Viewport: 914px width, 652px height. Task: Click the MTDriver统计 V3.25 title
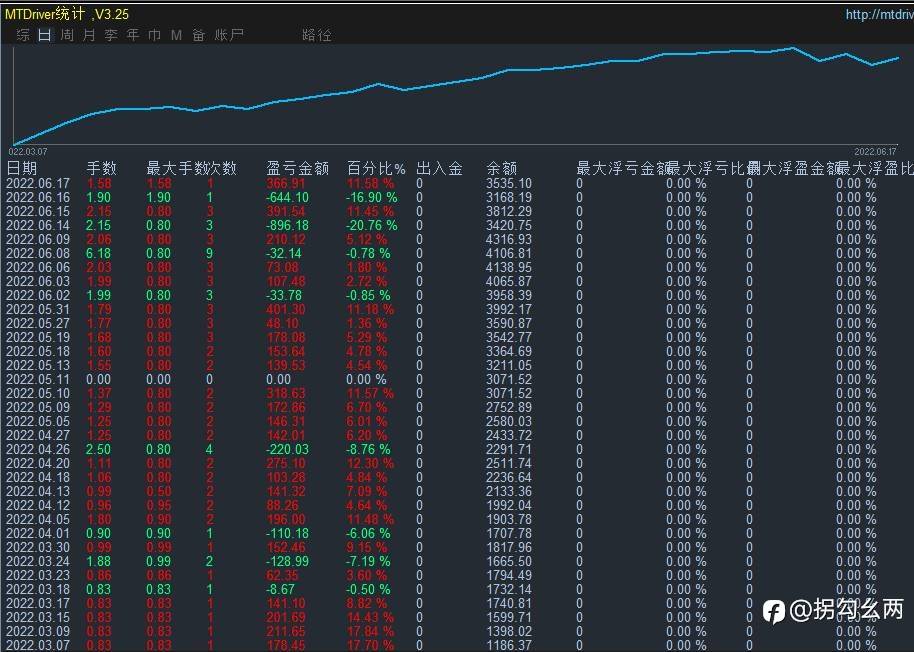pos(67,14)
